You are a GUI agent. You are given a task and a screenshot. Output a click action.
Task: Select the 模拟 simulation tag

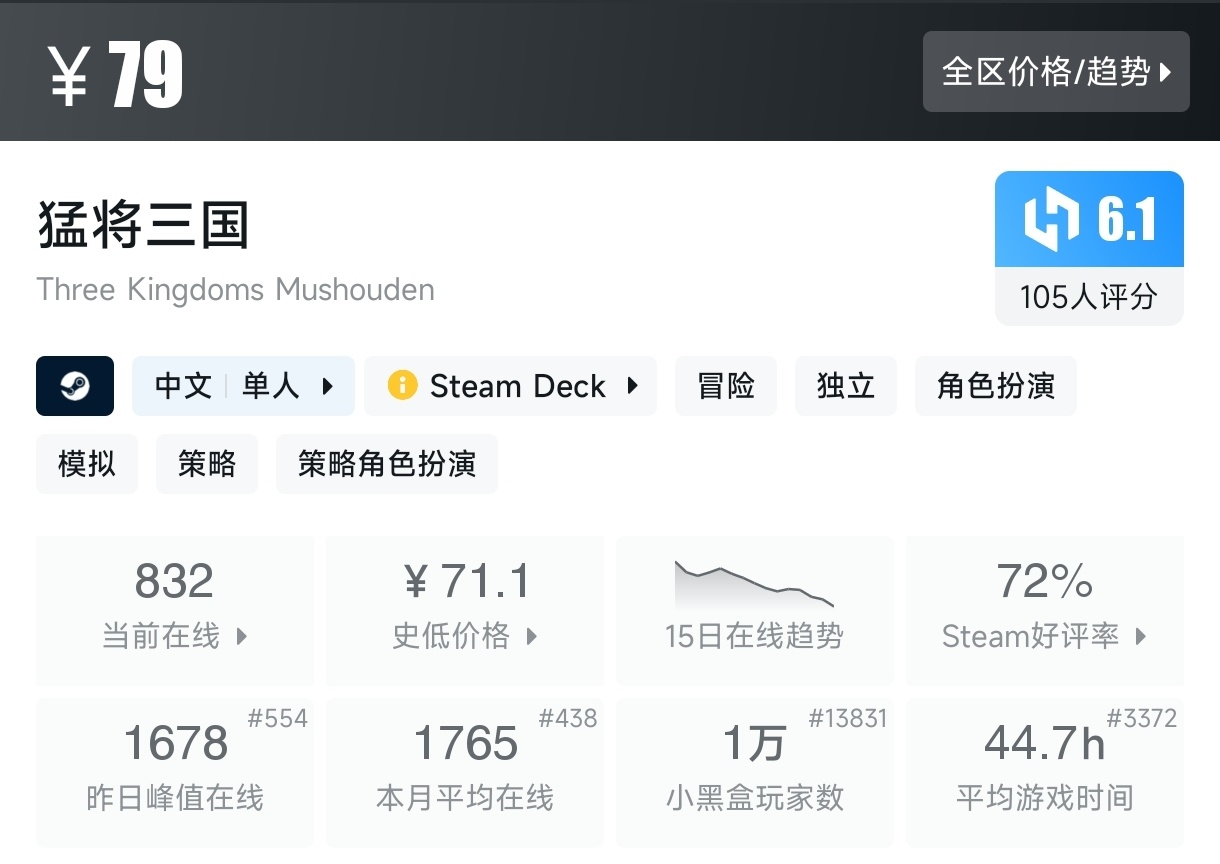[87, 464]
